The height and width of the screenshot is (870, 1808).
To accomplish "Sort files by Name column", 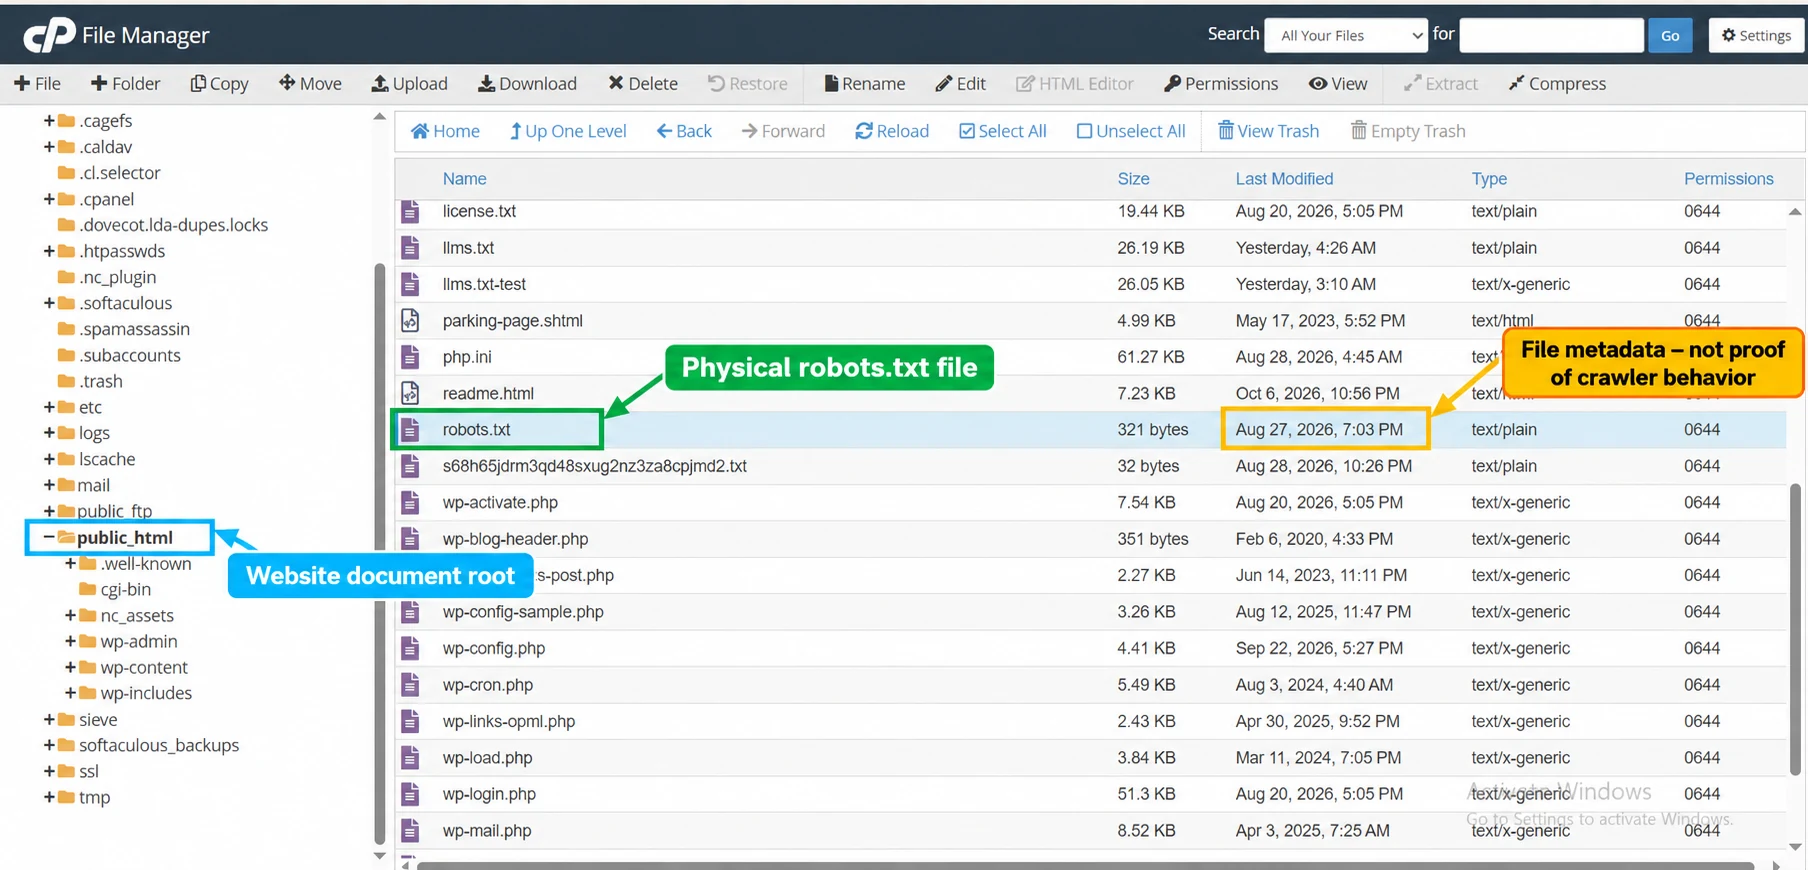I will pos(464,179).
